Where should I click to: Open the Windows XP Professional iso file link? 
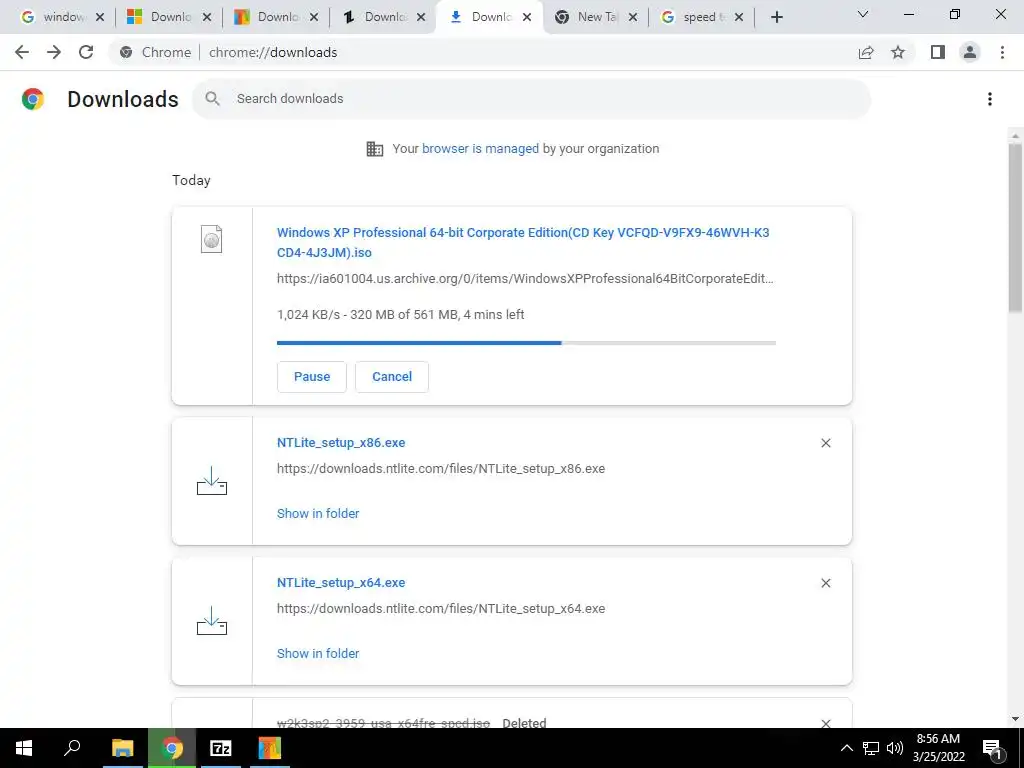click(523, 242)
